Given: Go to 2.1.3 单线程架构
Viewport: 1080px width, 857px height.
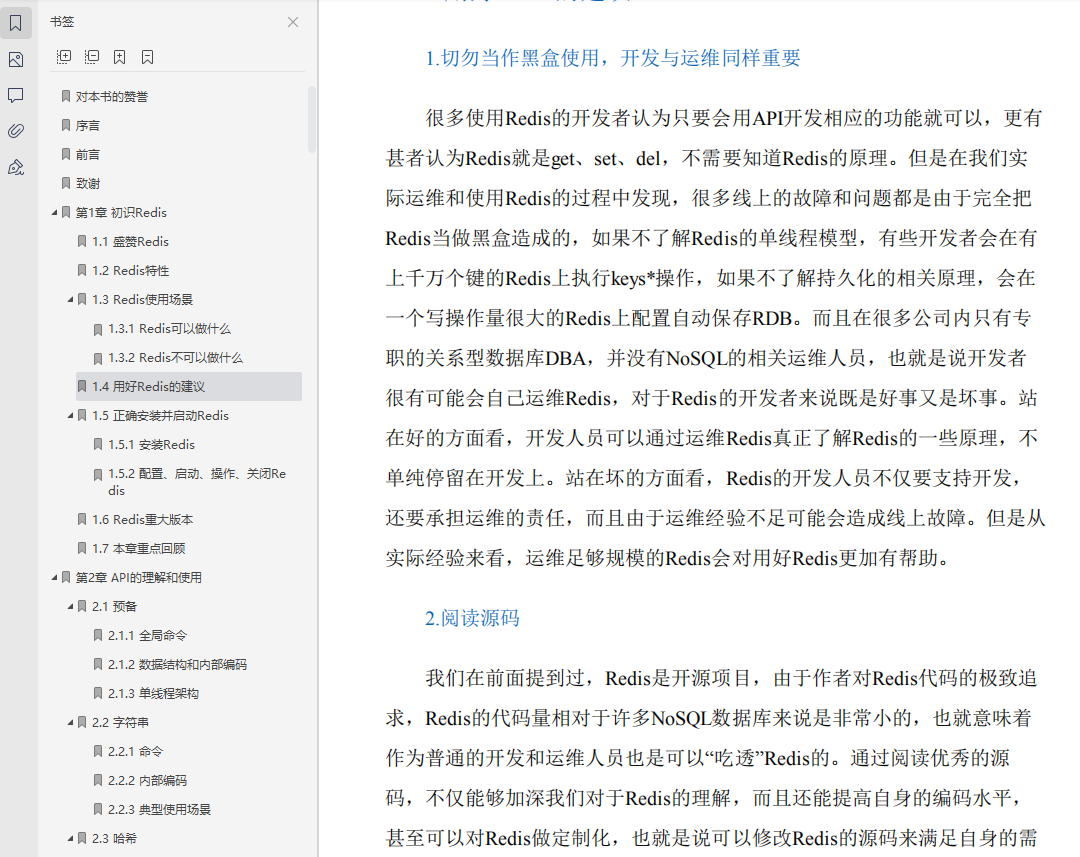Looking at the screenshot, I should point(153,693).
